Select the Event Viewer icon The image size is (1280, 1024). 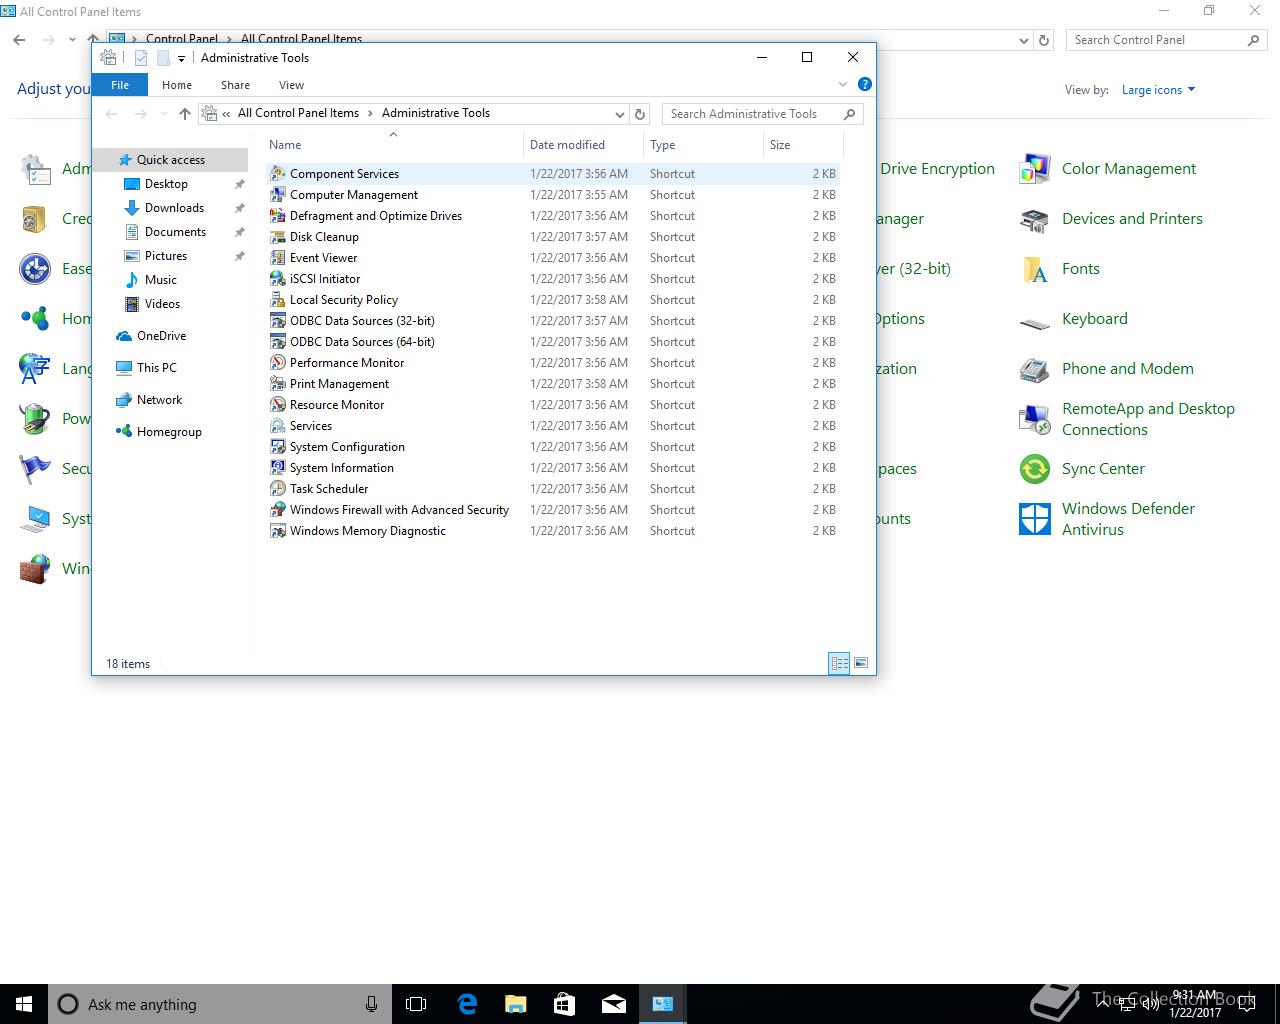pyautogui.click(x=278, y=258)
